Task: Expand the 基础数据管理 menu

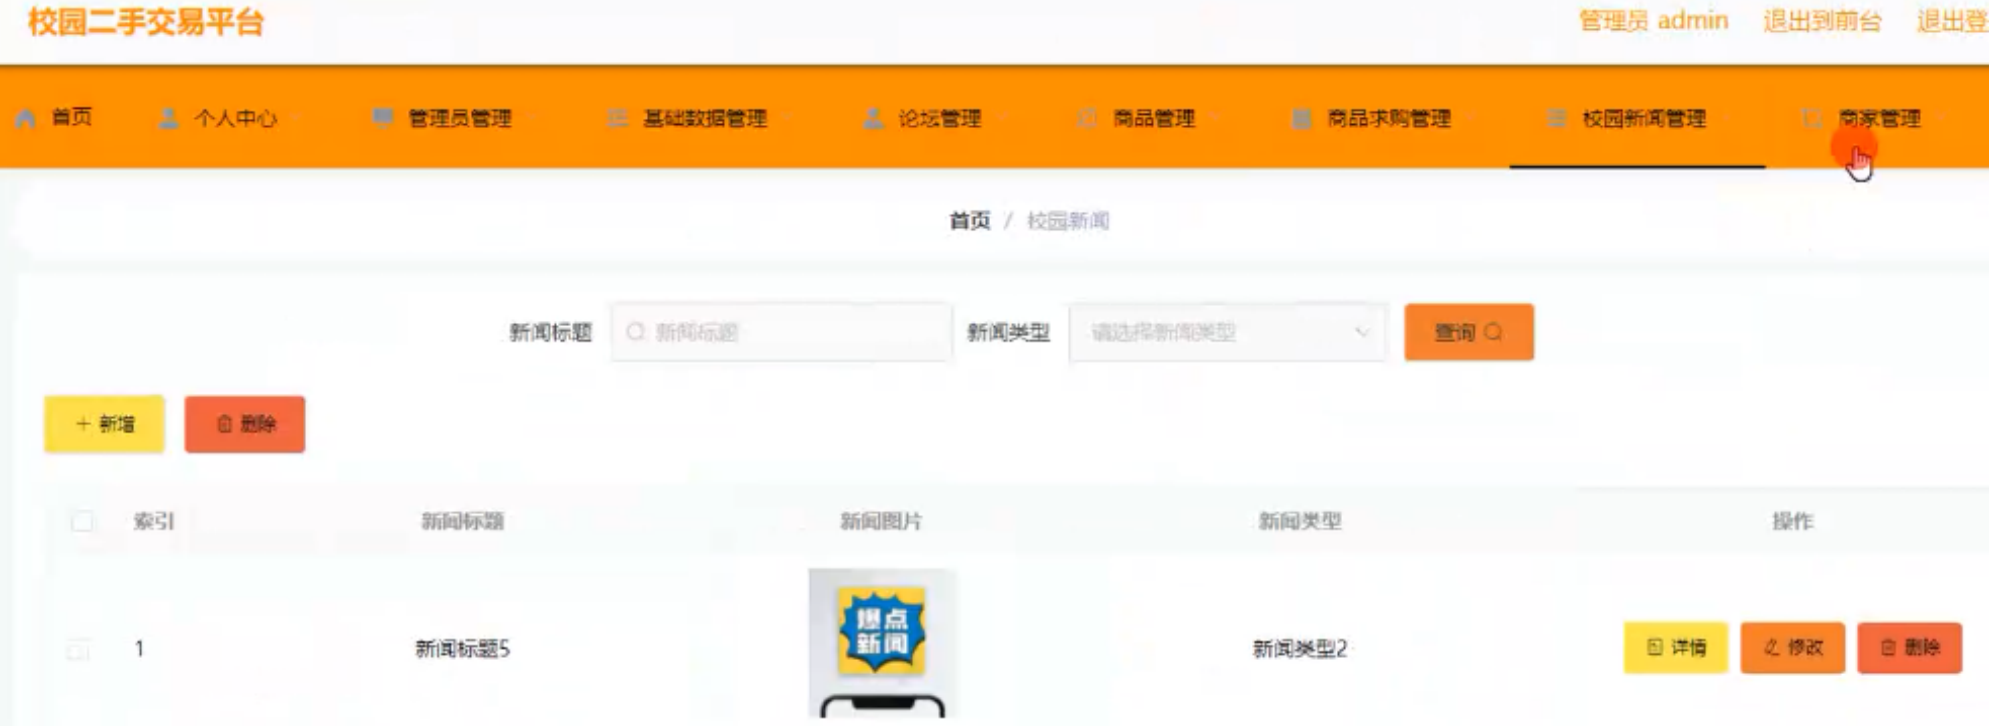Action: (x=704, y=119)
